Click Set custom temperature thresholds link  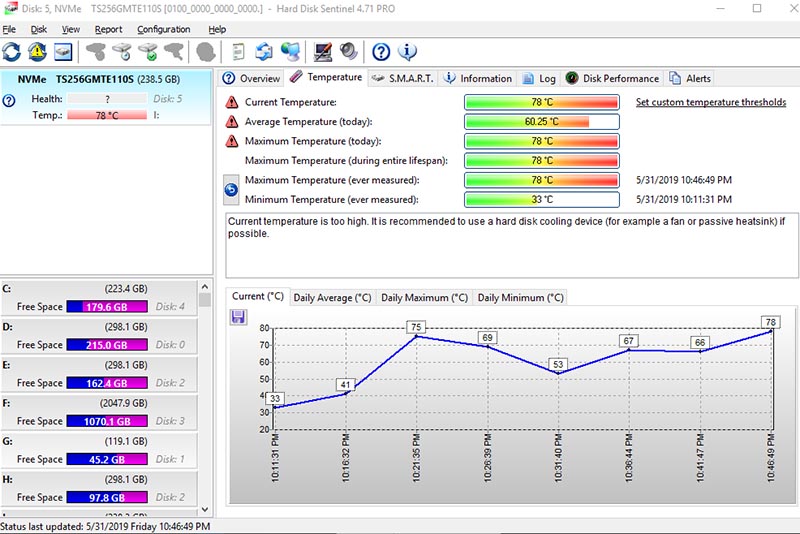tap(711, 102)
